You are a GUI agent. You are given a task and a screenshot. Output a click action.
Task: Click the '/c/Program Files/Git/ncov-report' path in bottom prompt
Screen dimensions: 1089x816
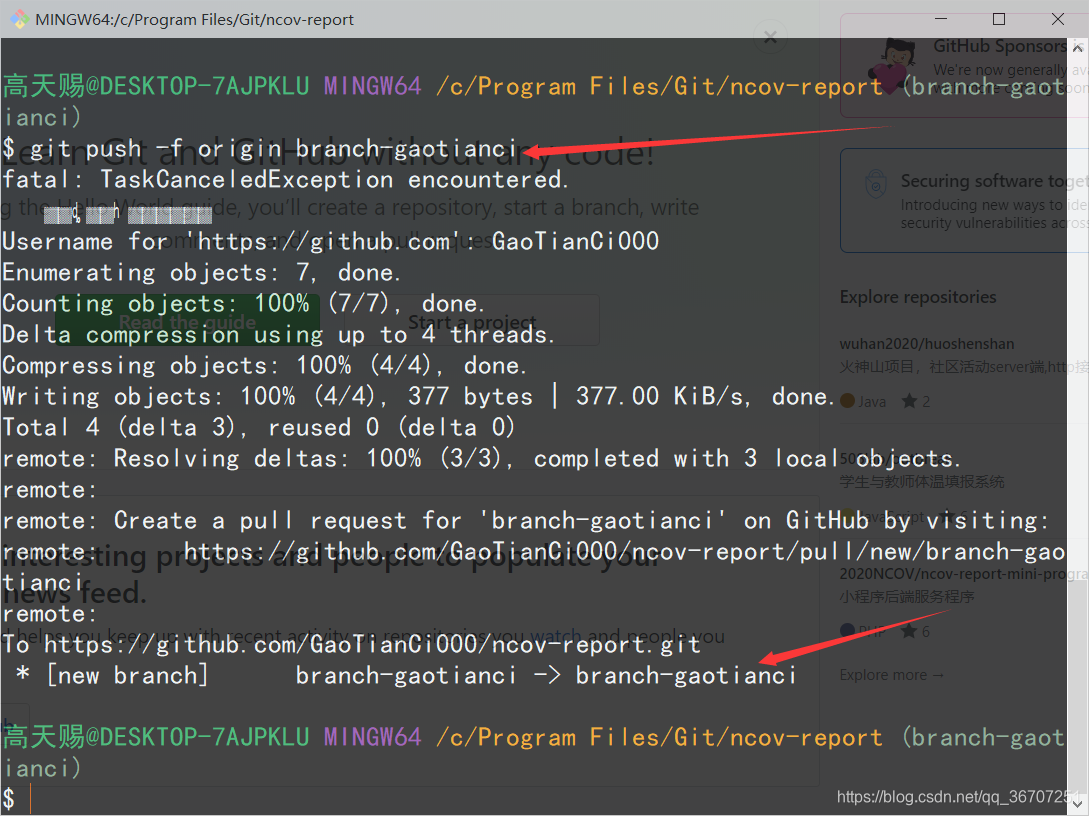tap(658, 737)
